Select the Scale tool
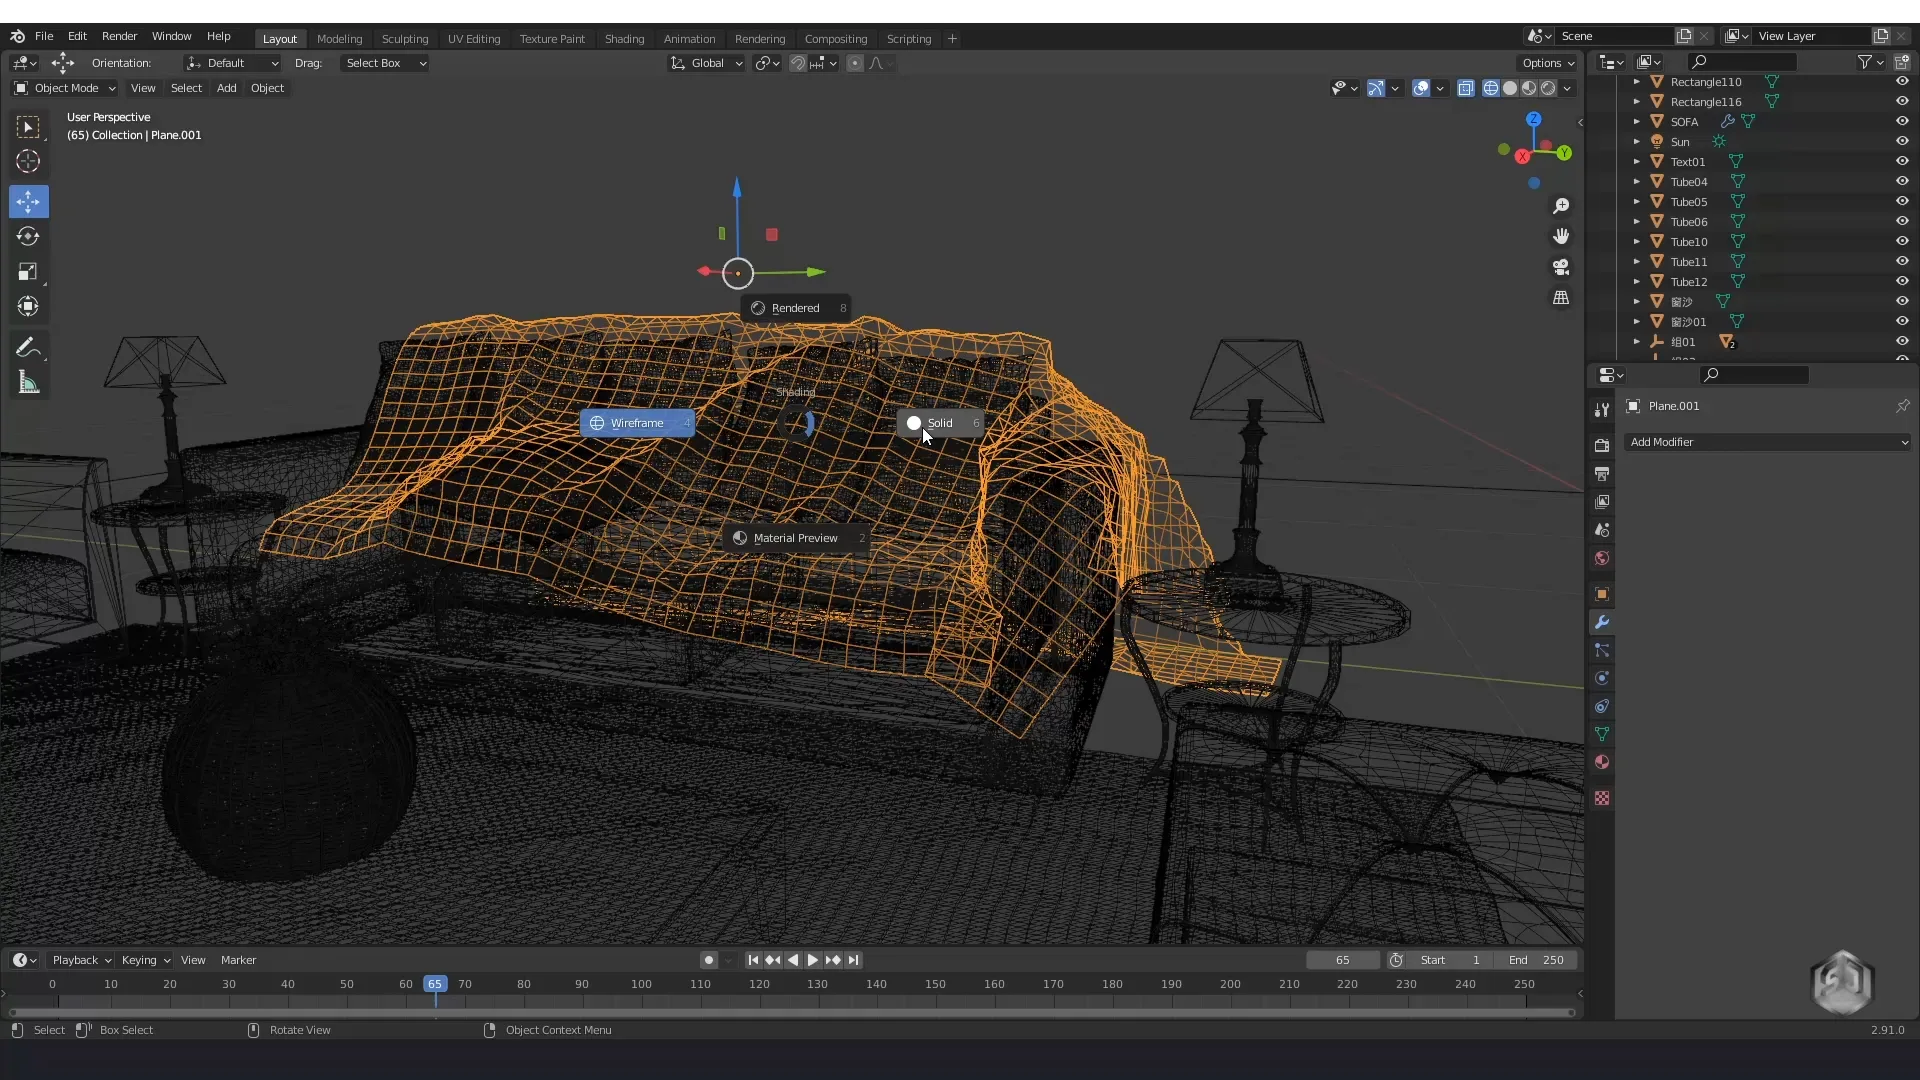 pyautogui.click(x=28, y=272)
